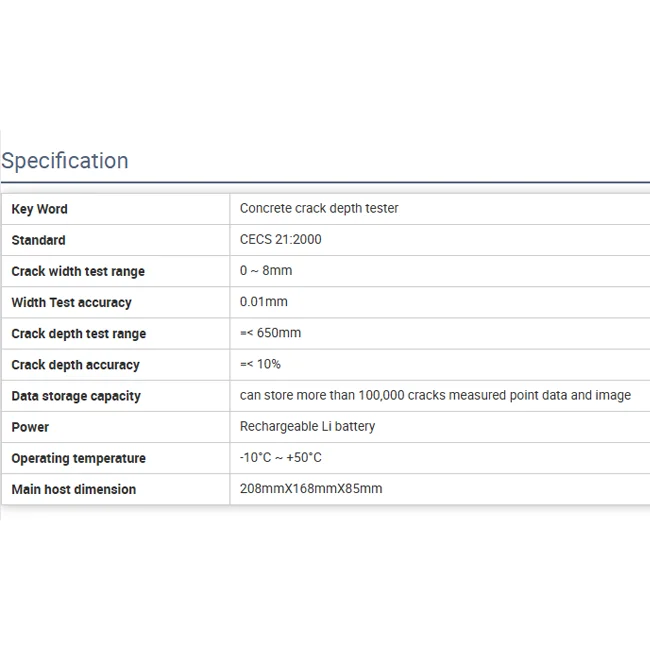Image resolution: width=650 pixels, height=650 pixels.
Task: Select the Data storage capacity label
Action: [76, 396]
